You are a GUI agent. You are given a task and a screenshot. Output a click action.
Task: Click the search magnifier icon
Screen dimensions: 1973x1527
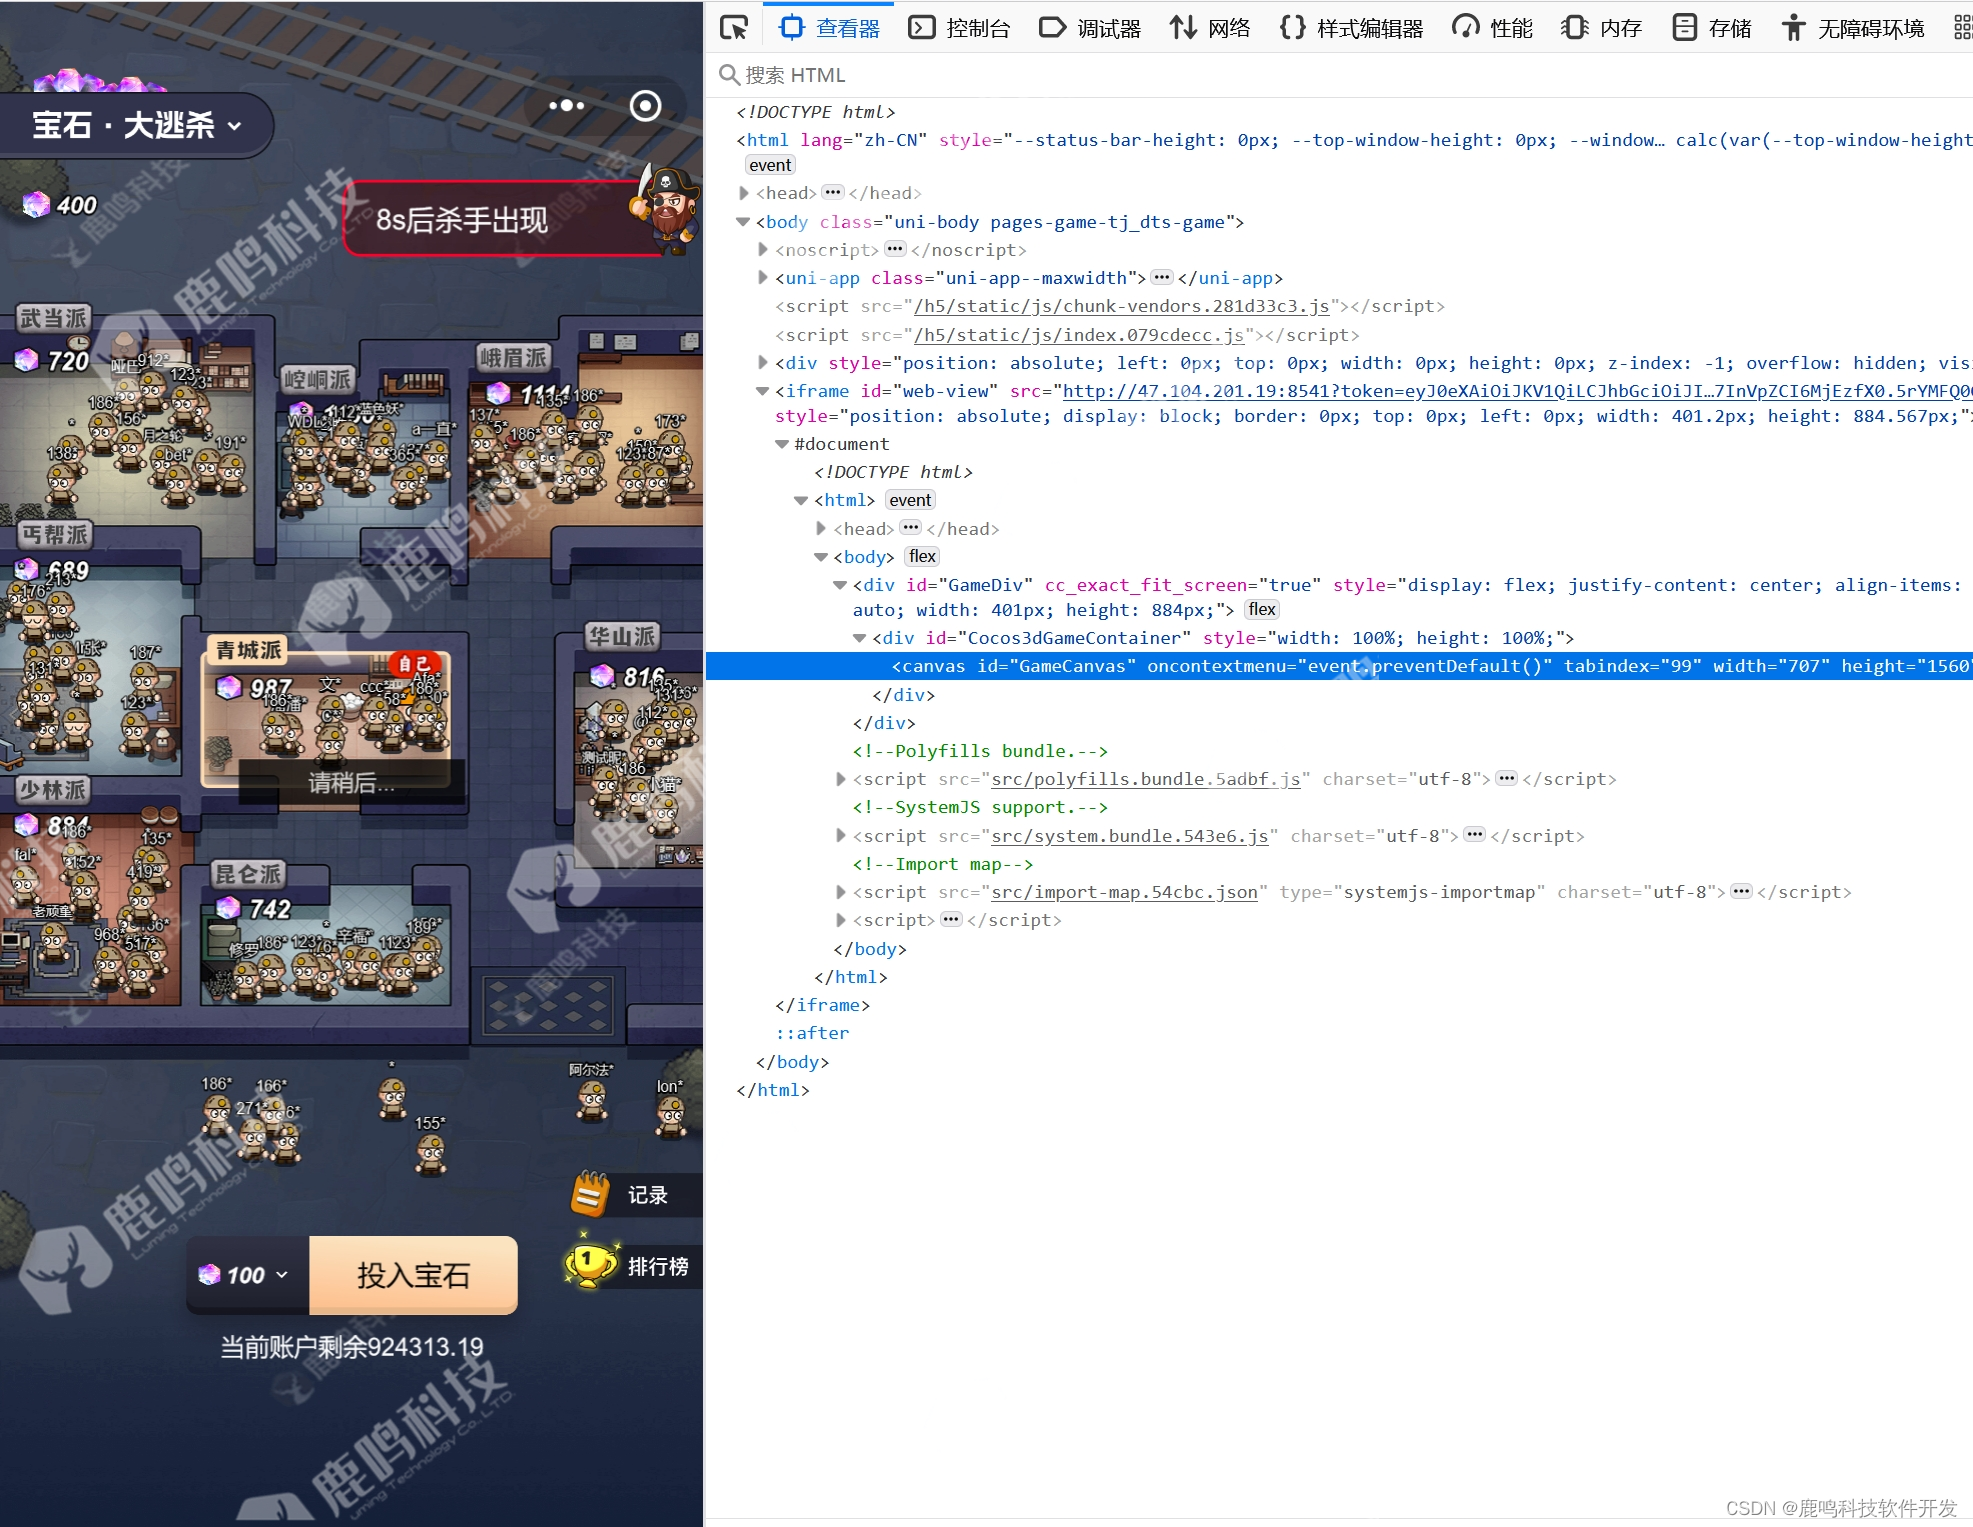coord(729,75)
